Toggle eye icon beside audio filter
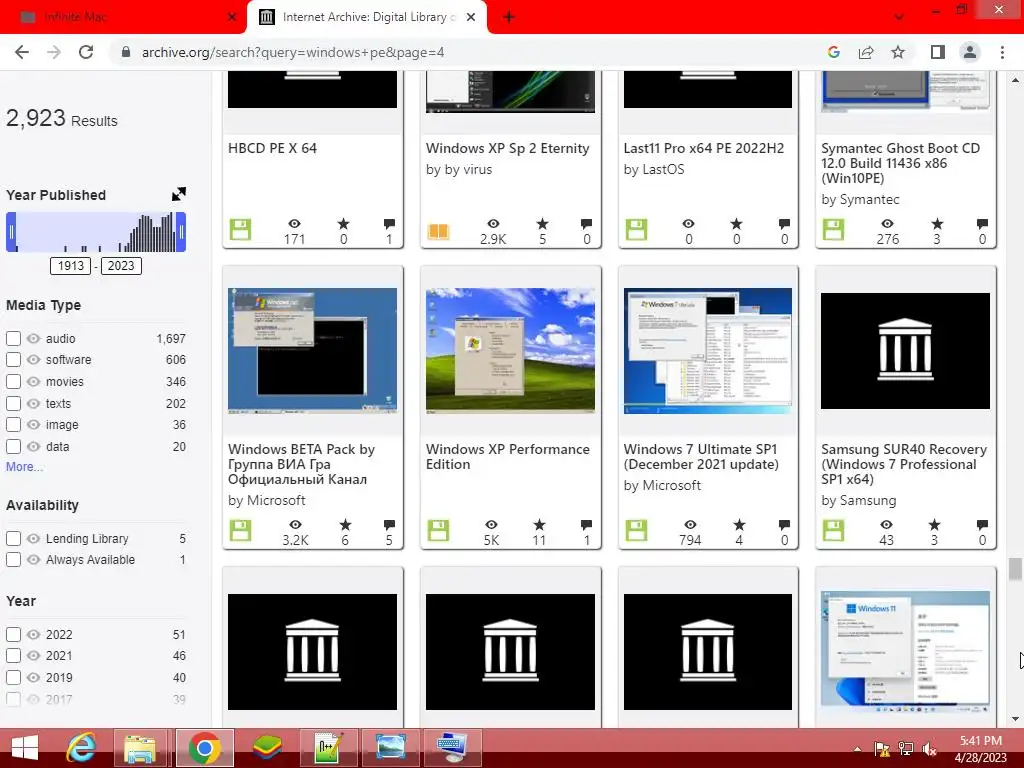 click(x=33, y=338)
